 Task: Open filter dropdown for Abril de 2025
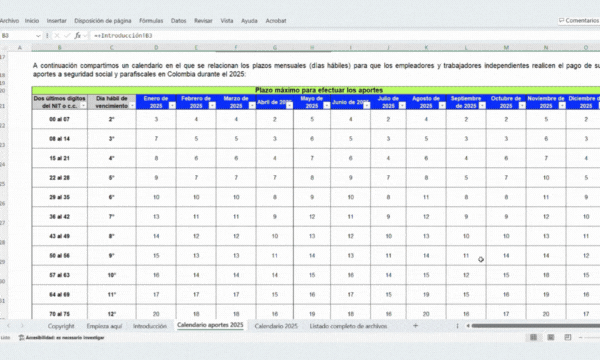coord(289,106)
